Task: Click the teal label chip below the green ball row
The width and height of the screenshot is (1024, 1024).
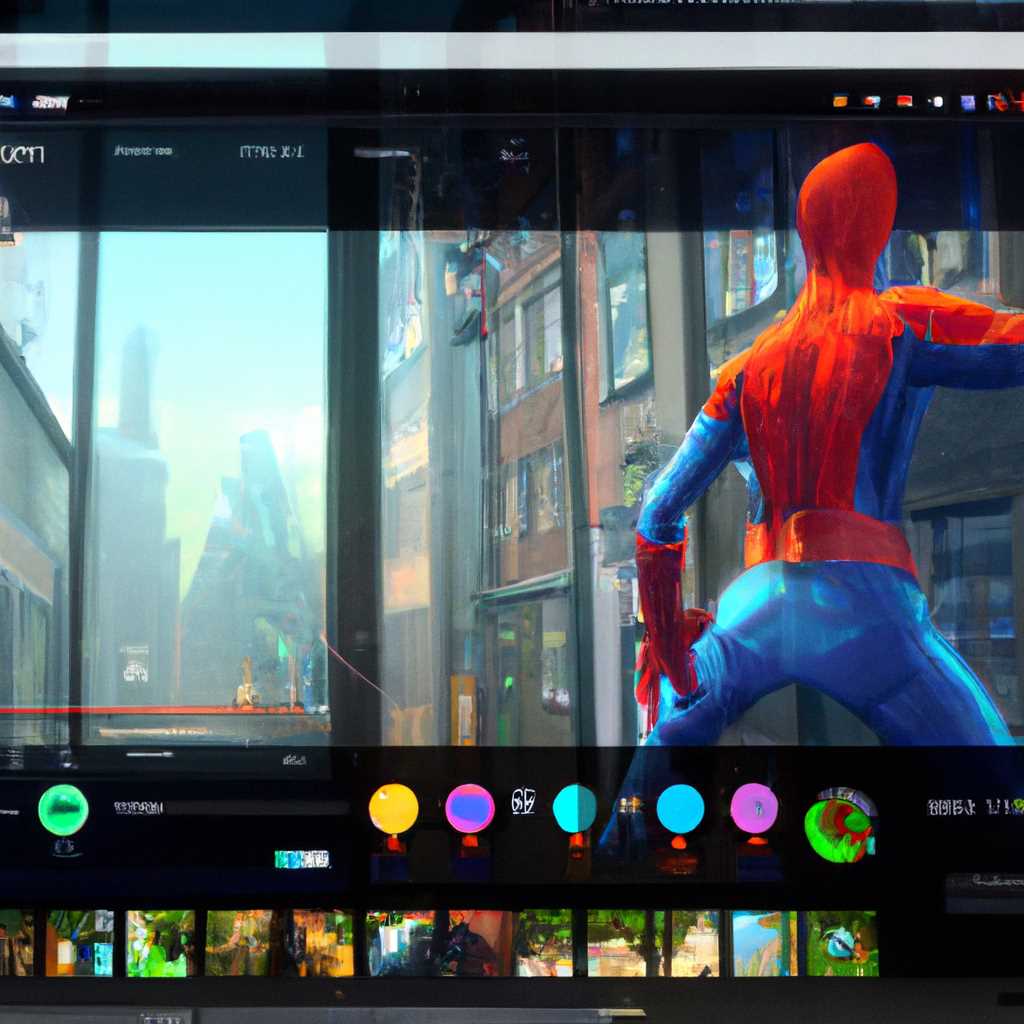Action: [x=302, y=859]
